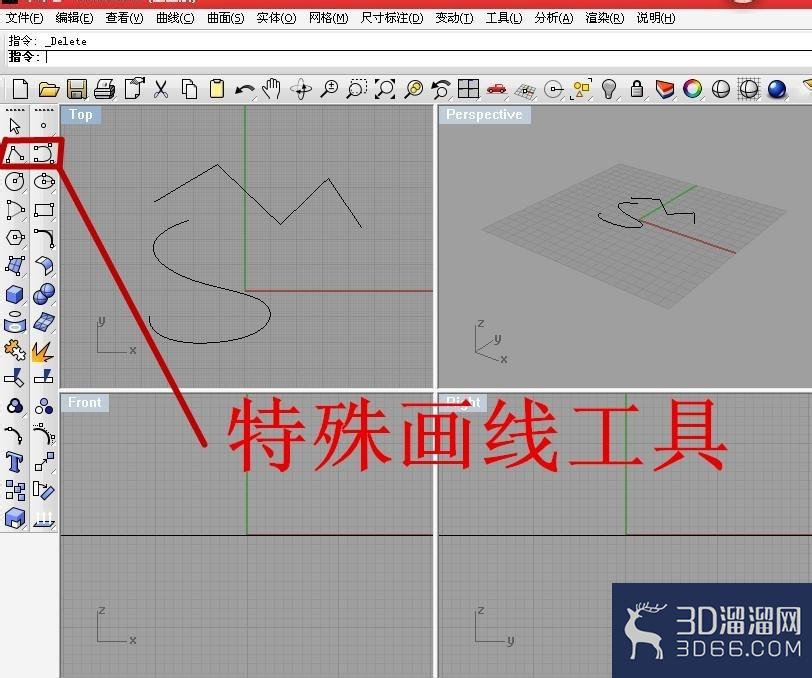Save the file with floppy icon

[77, 89]
